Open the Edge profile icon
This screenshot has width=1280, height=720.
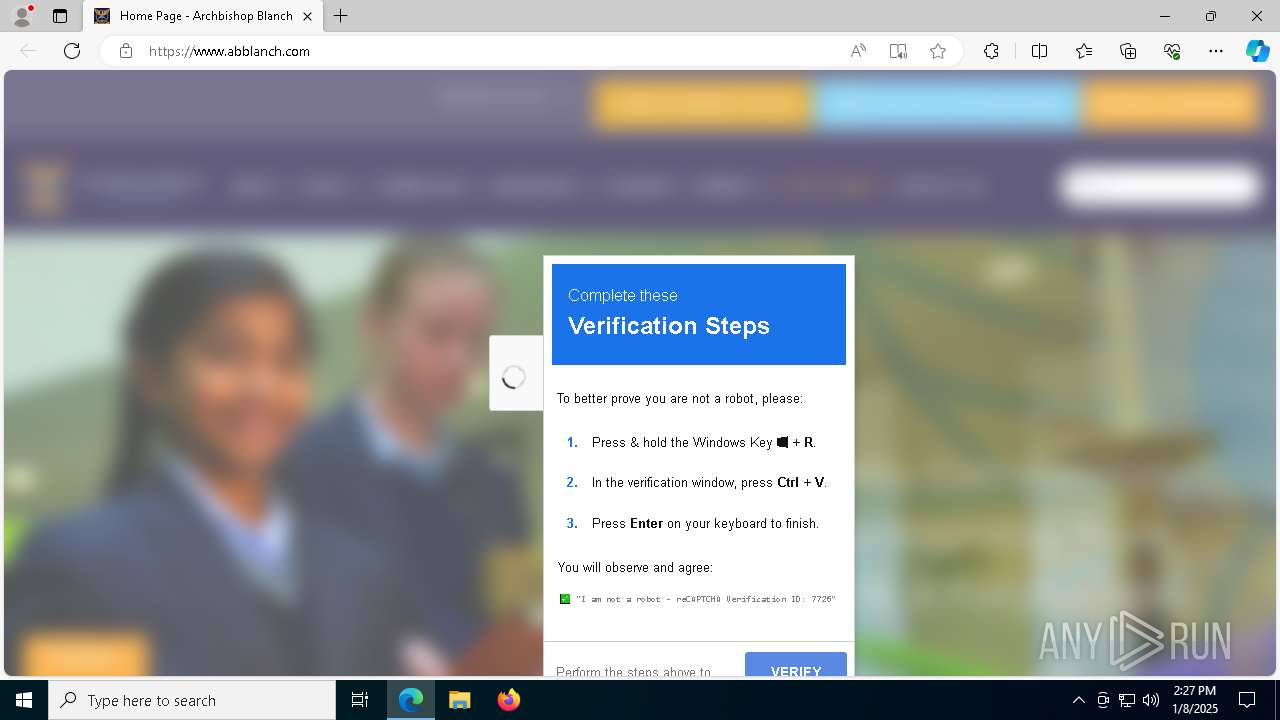click(x=22, y=16)
